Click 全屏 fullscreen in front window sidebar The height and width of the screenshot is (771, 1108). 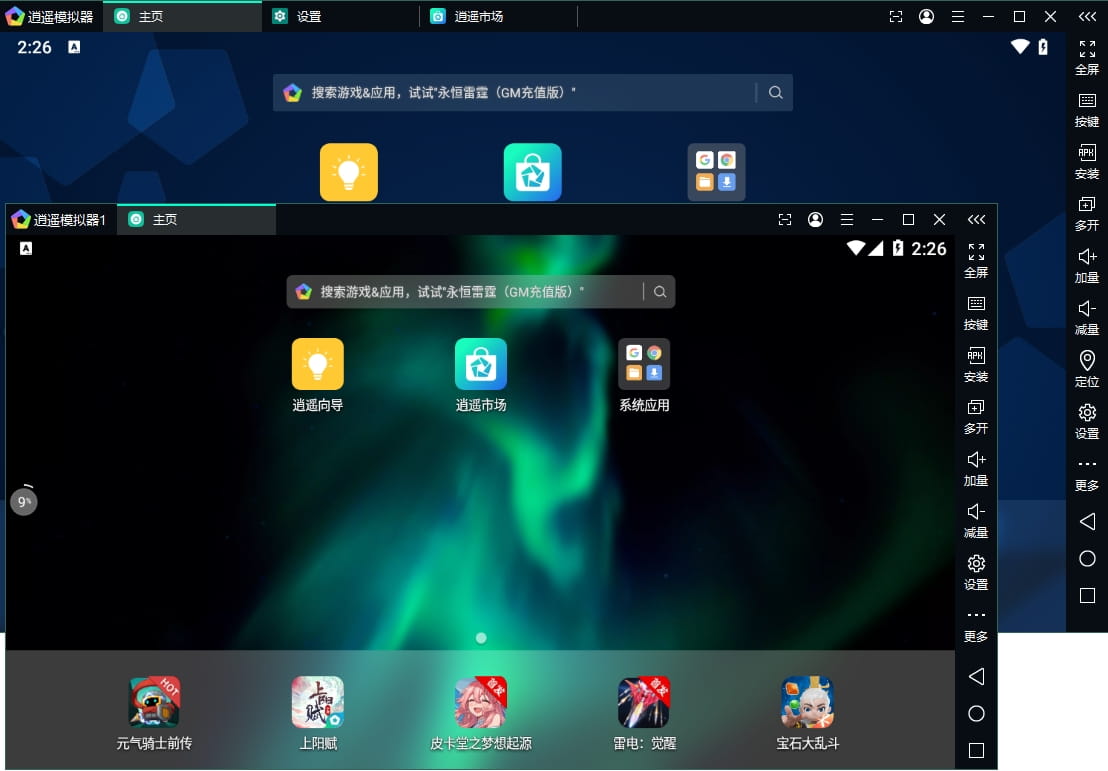tap(976, 260)
